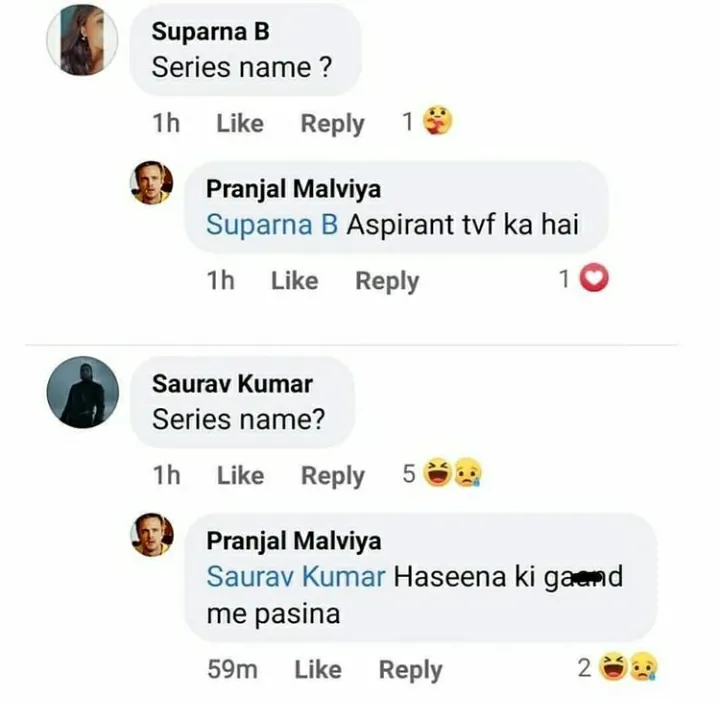The height and width of the screenshot is (707, 720).
Task: Like the reply posted 59m ago
Action: 318,669
